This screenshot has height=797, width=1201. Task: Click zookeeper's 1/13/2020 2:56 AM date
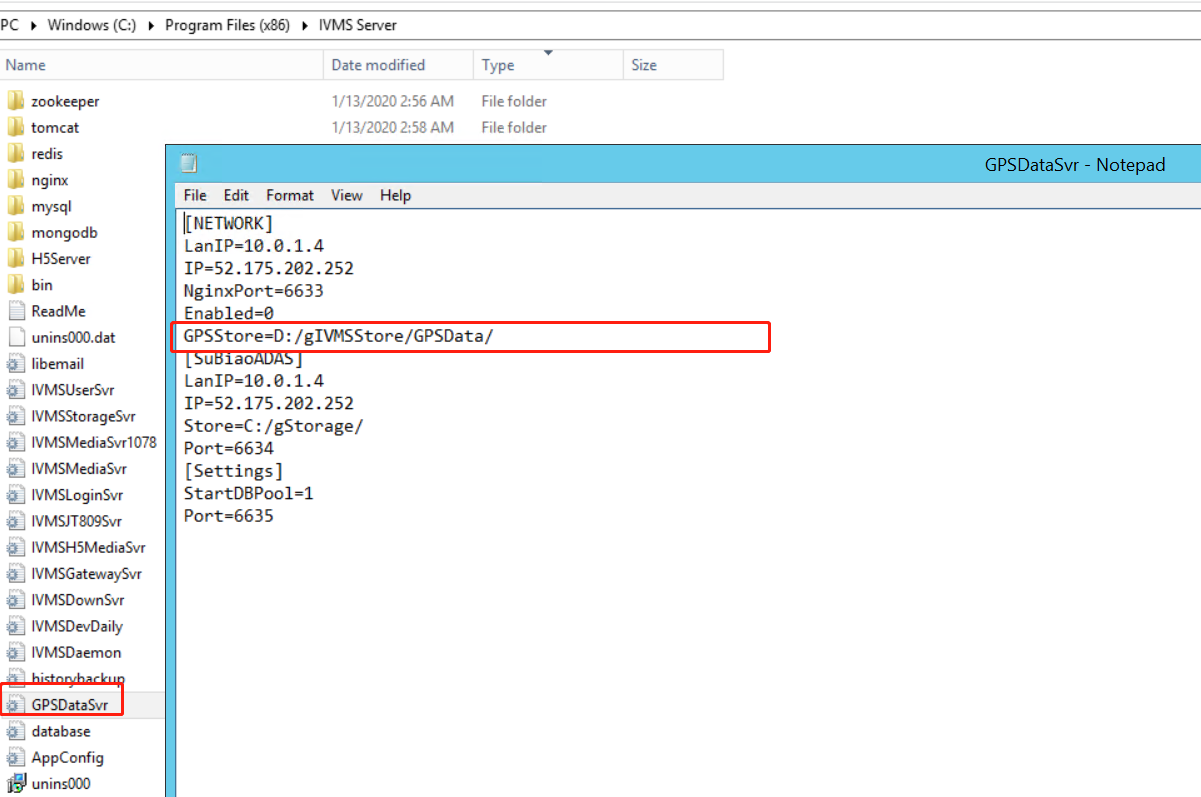coord(392,101)
